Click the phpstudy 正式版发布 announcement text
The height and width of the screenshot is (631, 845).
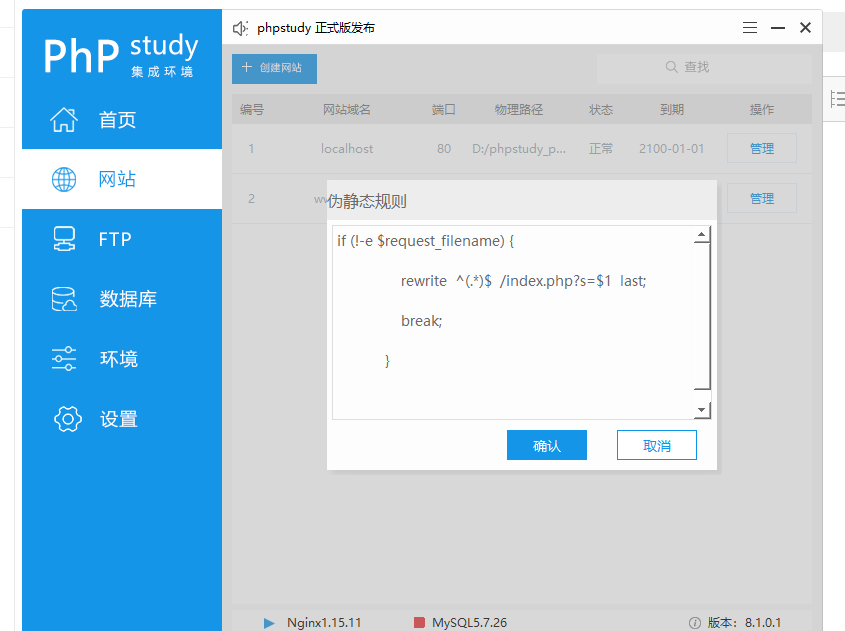click(316, 28)
